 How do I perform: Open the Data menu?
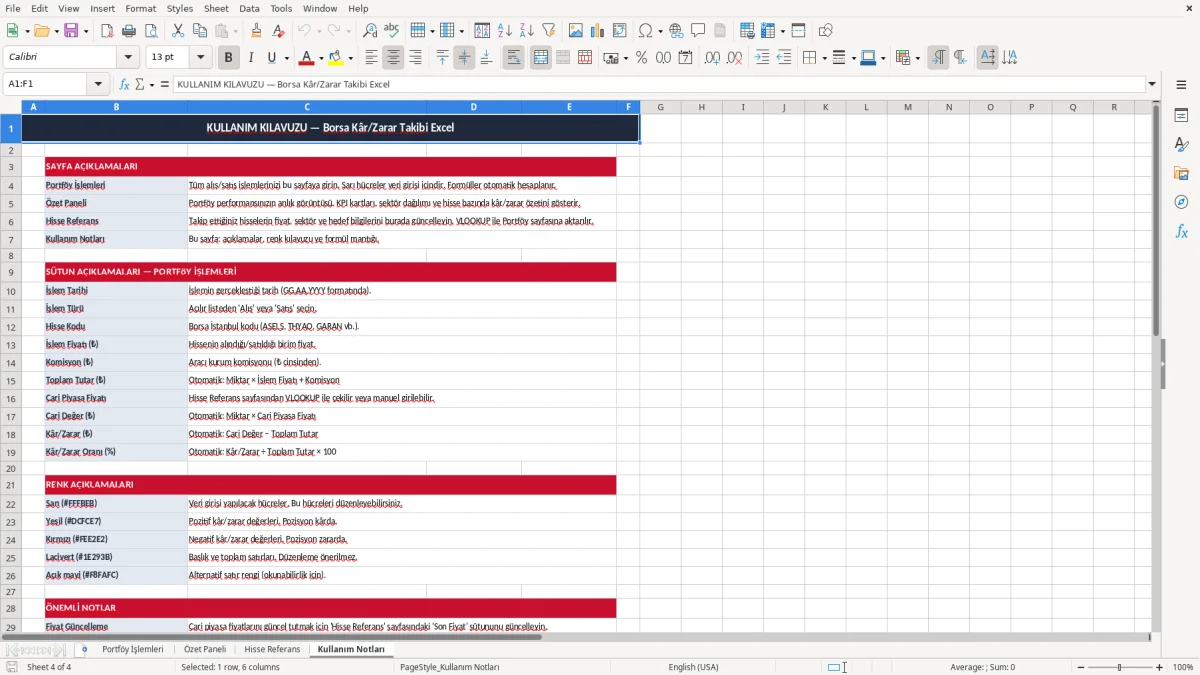click(x=249, y=8)
